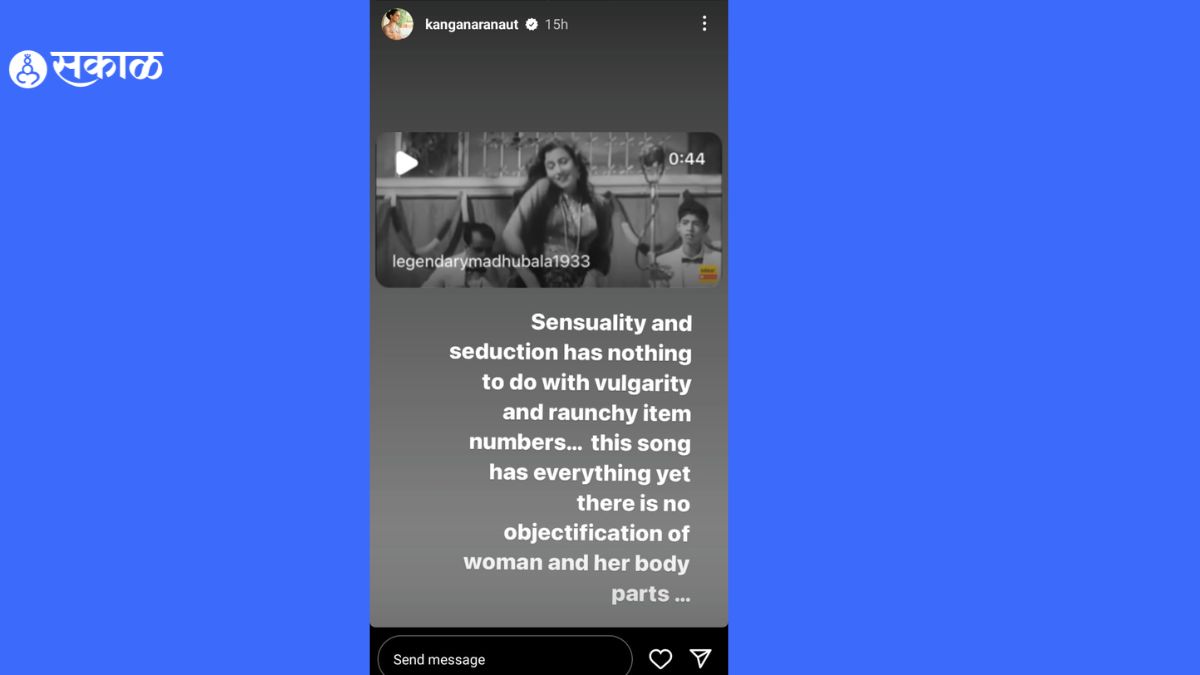Viewport: 1200px width, 675px height.
Task: Click the boy in the bow tie in the video
Action: (x=691, y=240)
